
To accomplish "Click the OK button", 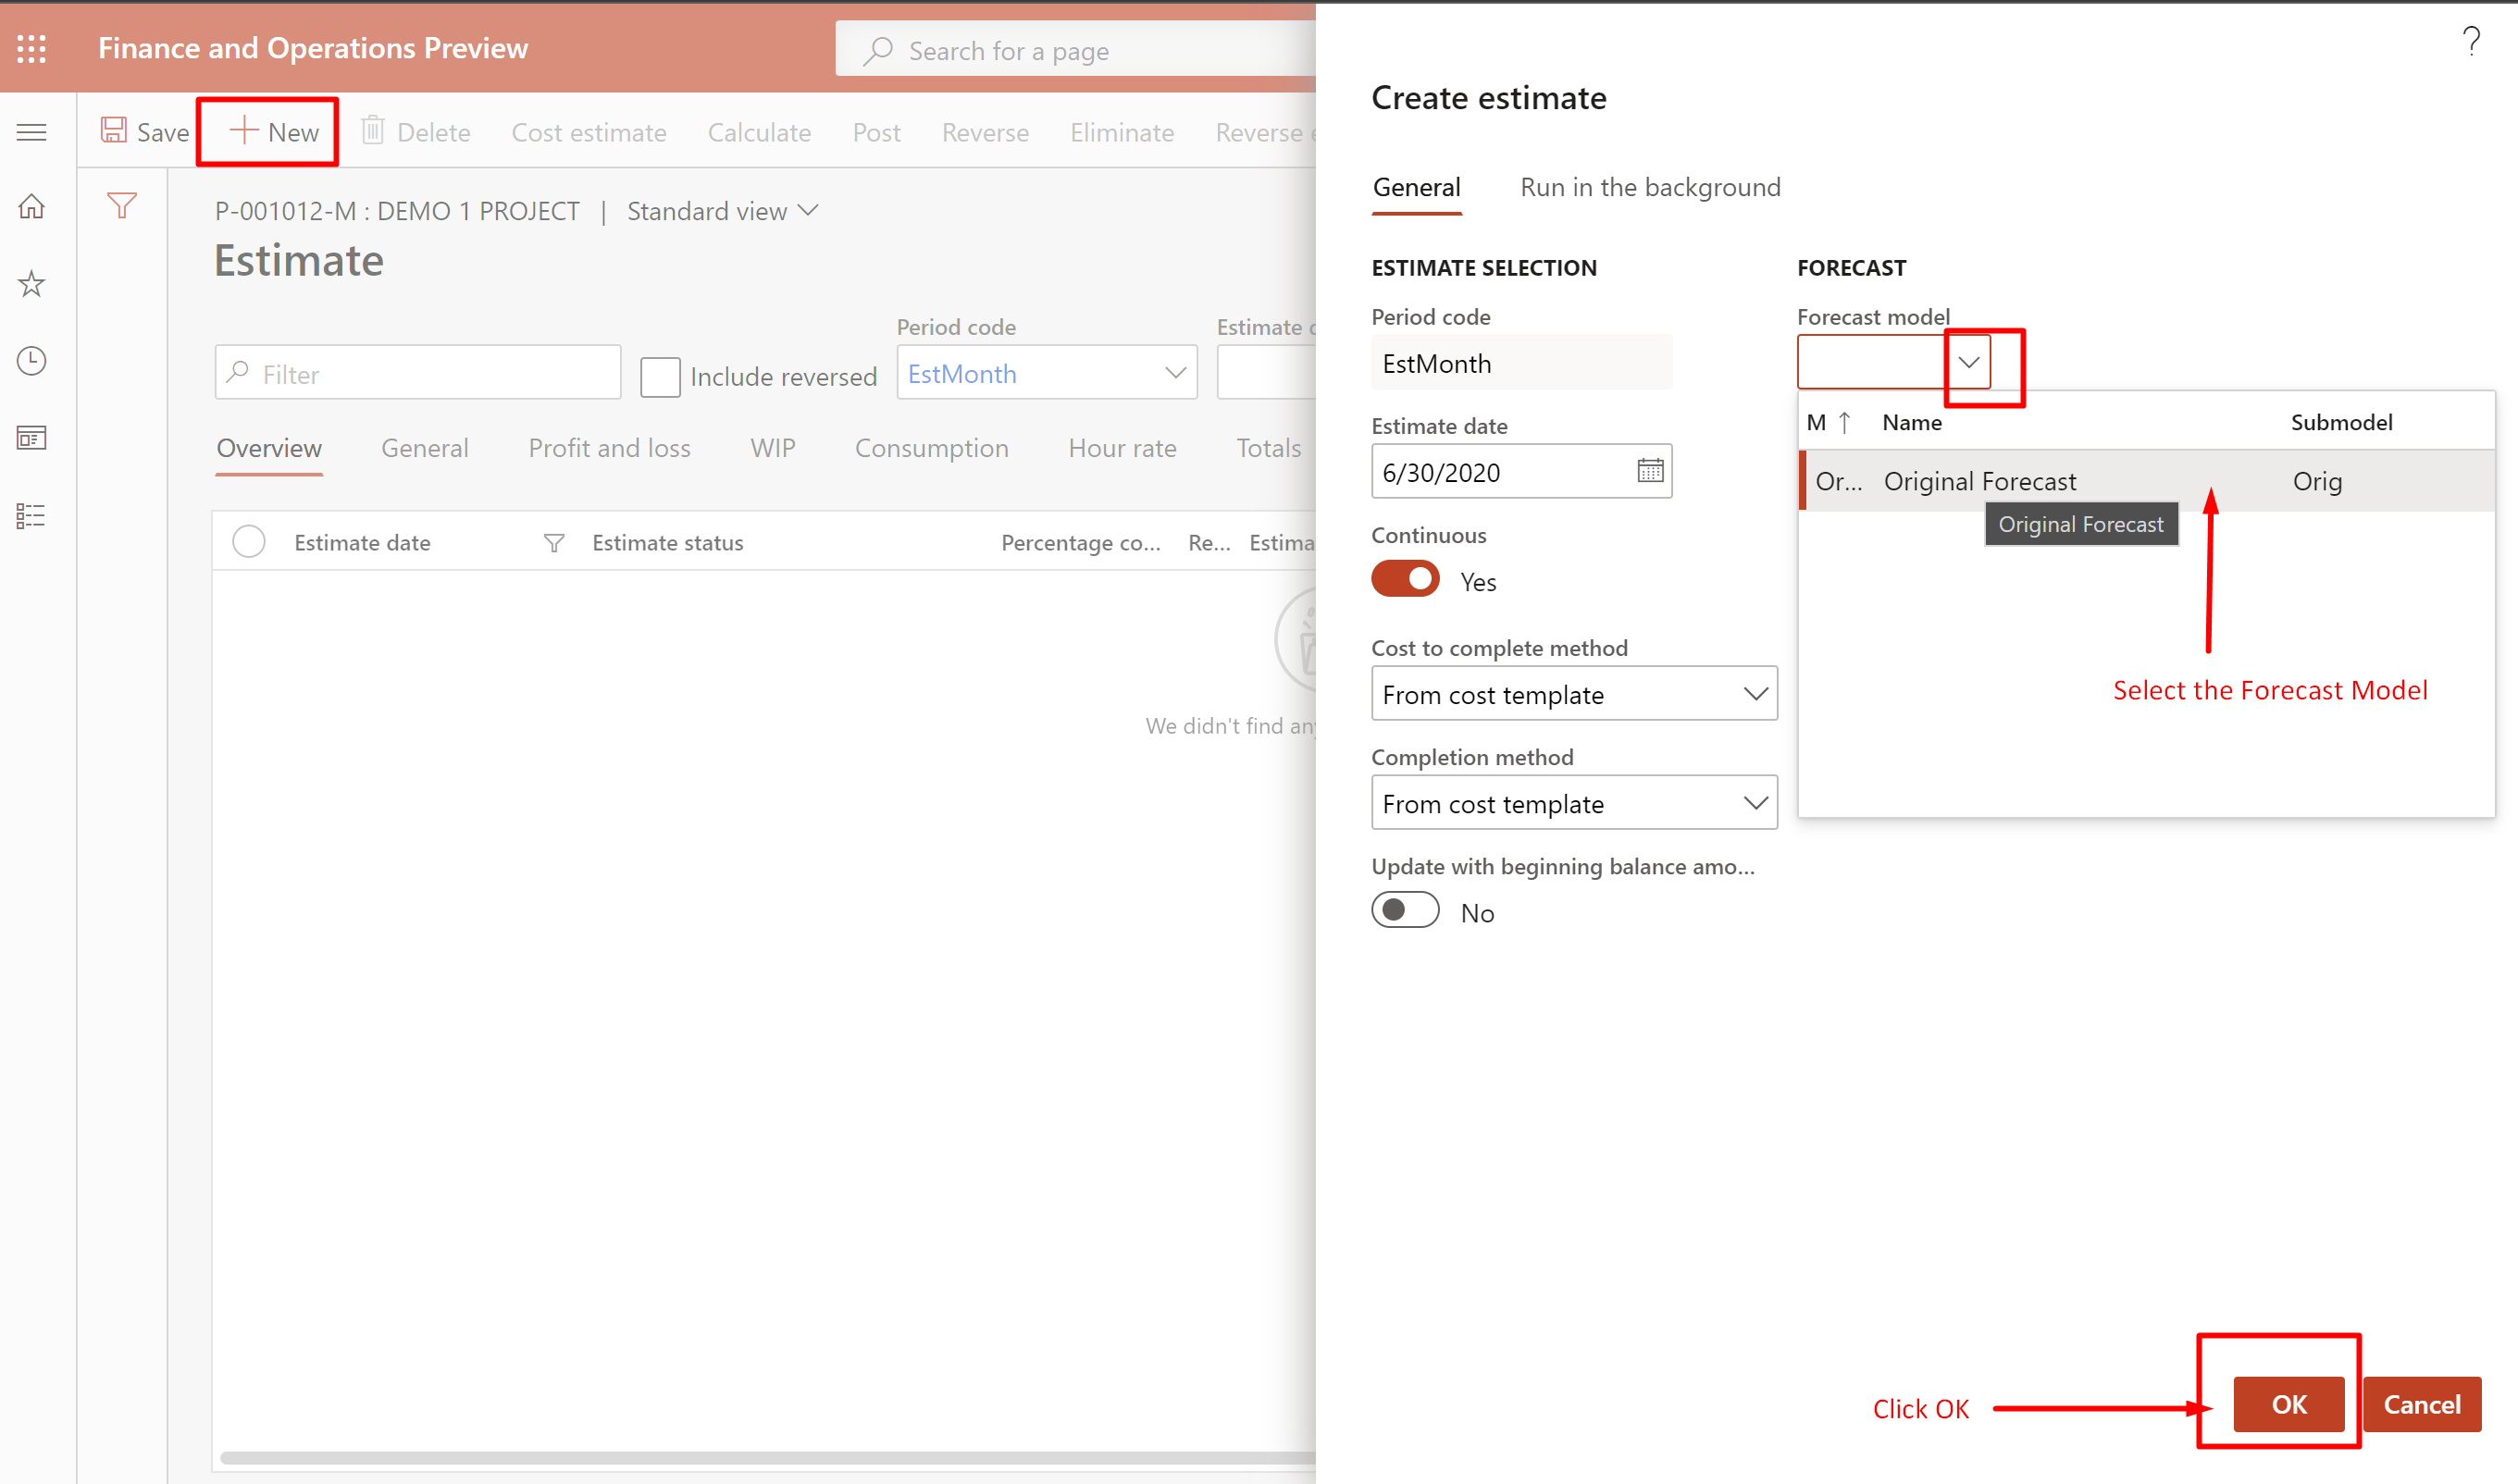I will click(x=2289, y=1404).
